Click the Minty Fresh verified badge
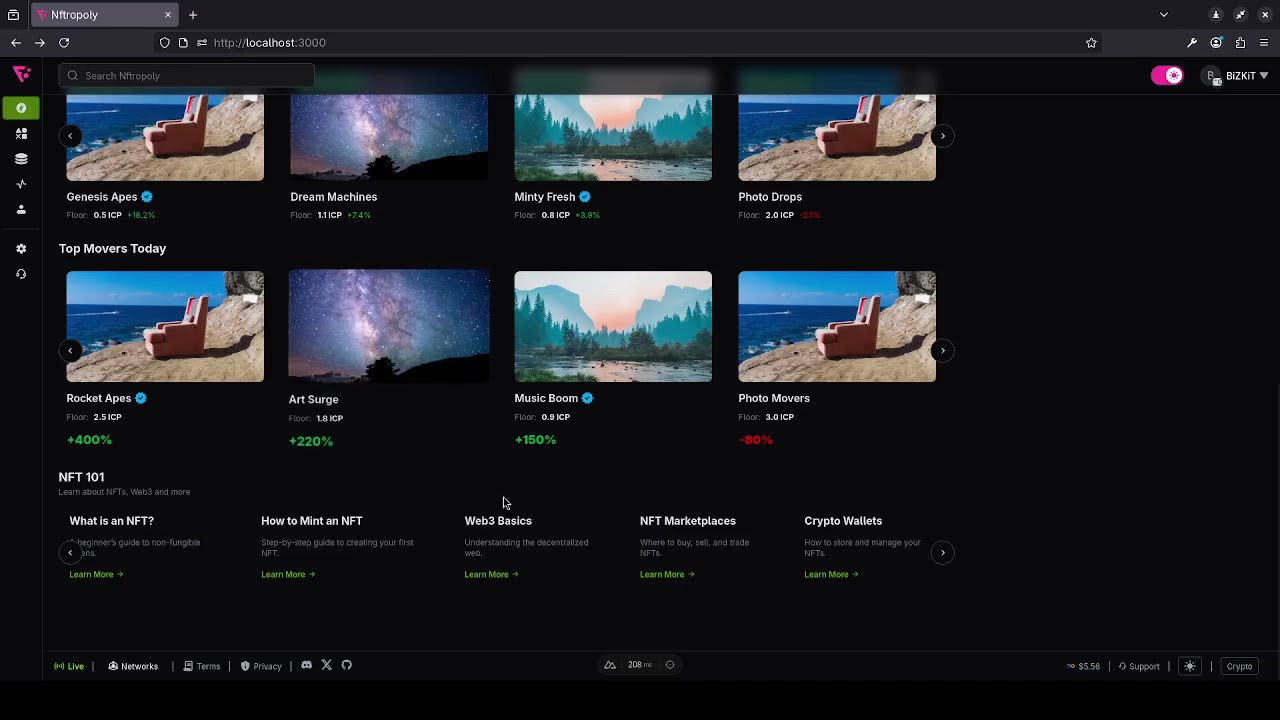This screenshot has width=1280, height=720. click(585, 197)
